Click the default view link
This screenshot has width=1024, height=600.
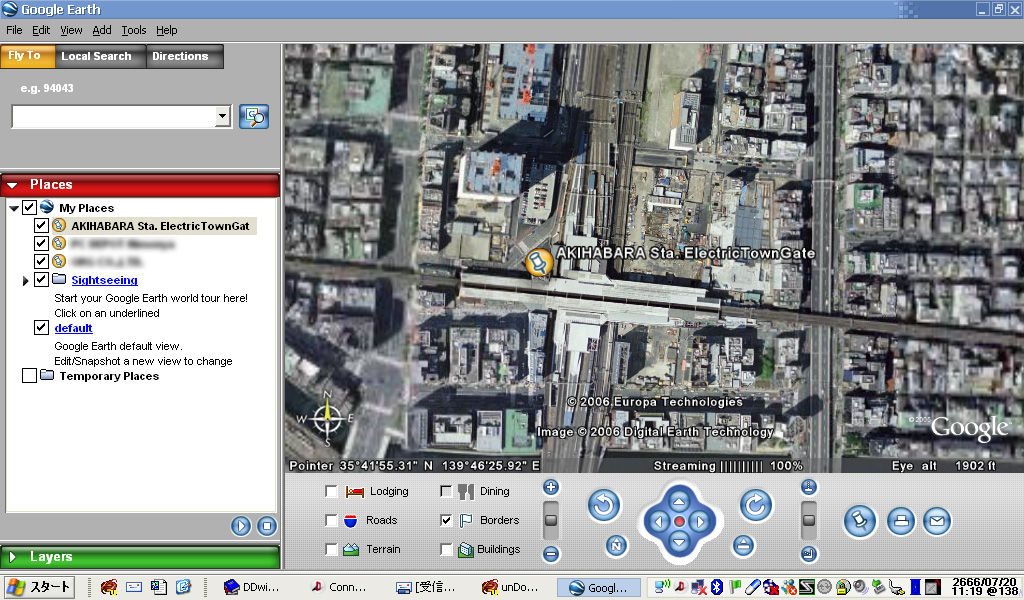coord(73,328)
